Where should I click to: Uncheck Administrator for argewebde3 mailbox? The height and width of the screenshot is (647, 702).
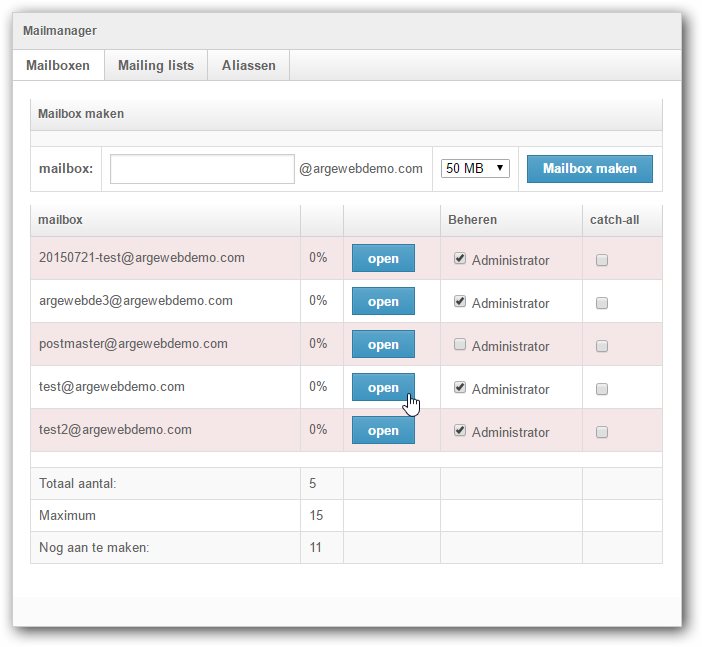coord(460,302)
